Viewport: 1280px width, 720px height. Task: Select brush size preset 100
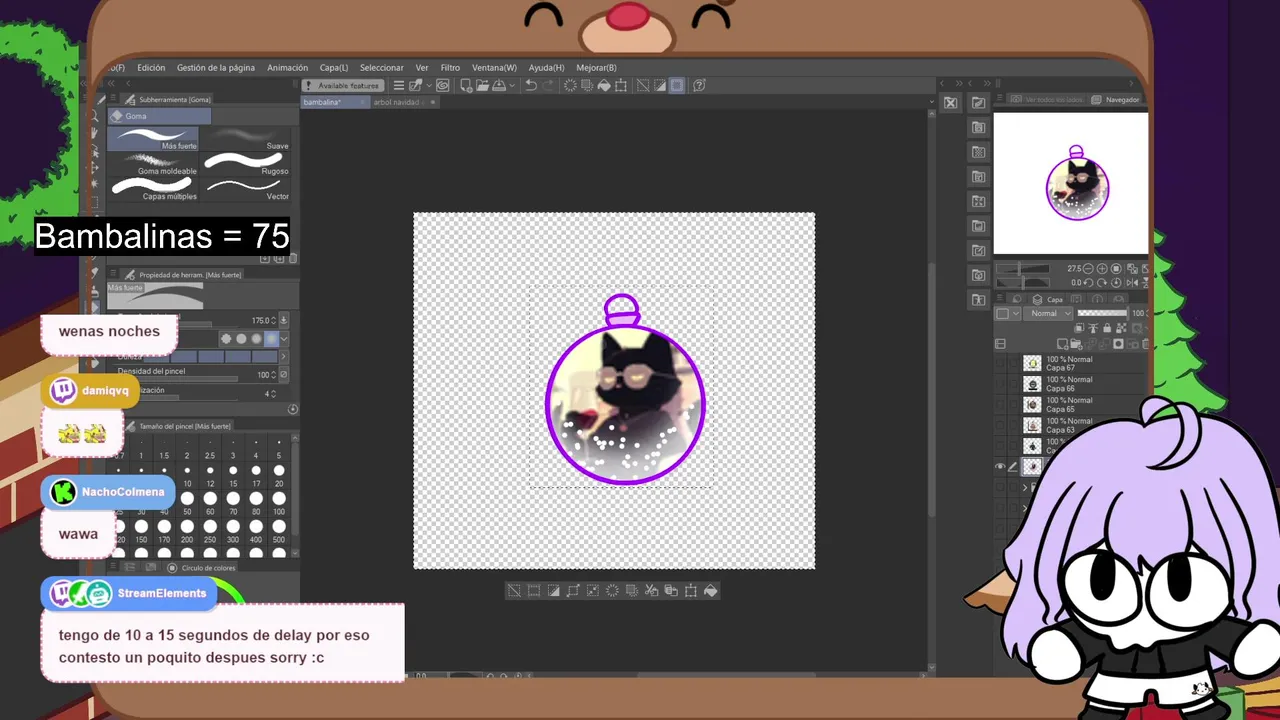coord(279,505)
